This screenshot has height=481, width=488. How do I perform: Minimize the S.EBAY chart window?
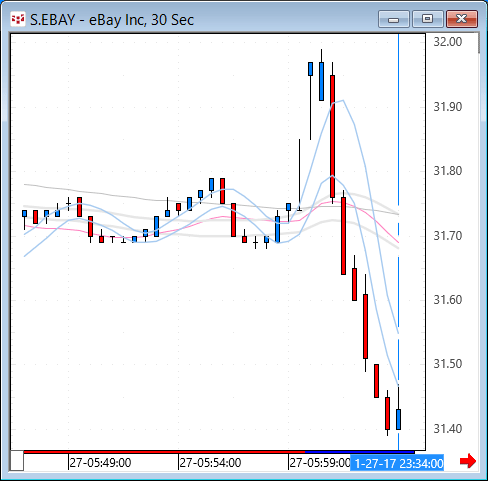pos(394,19)
